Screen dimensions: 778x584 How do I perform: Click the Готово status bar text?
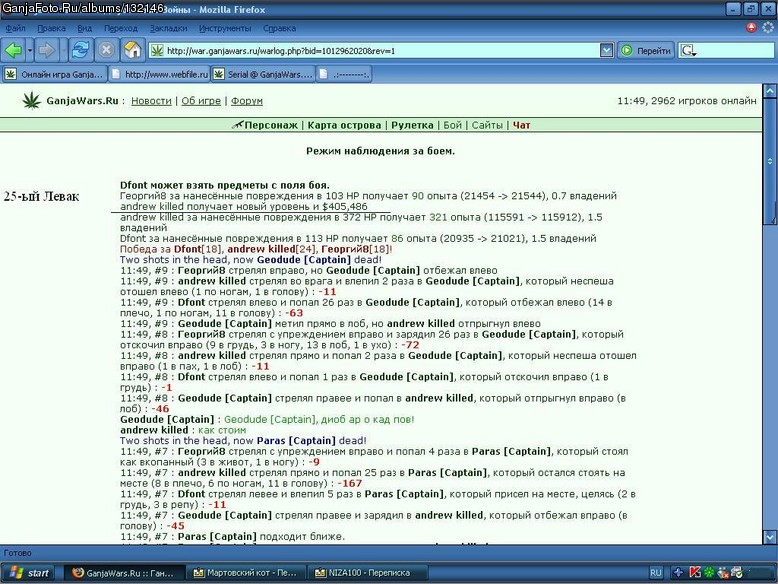click(x=17, y=553)
